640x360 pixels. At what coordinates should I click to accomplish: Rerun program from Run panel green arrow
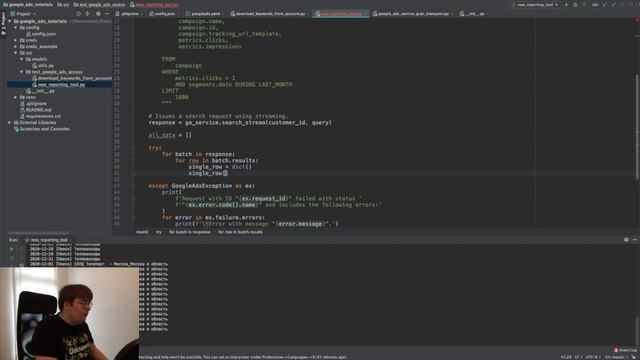coord(11,249)
